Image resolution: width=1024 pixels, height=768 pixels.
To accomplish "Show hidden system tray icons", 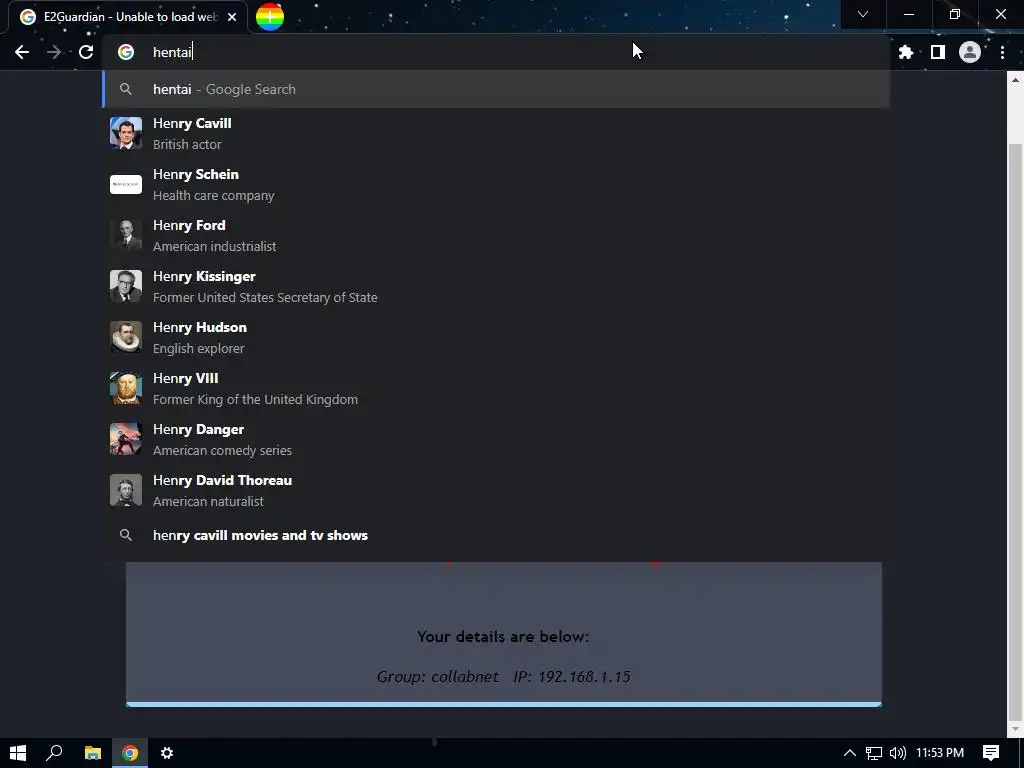I will point(850,753).
